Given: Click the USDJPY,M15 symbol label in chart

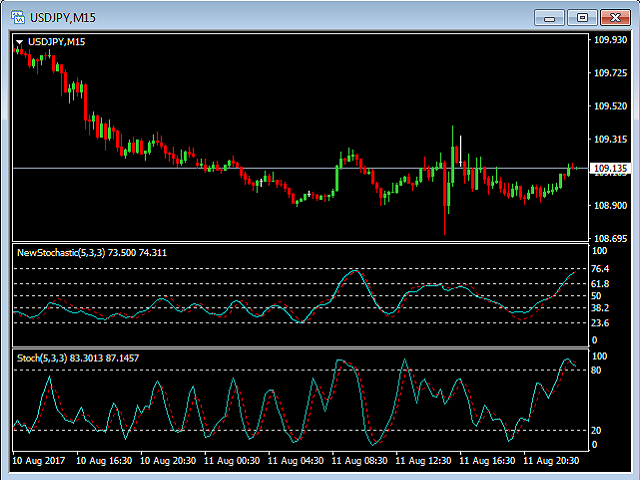Looking at the screenshot, I should tap(56, 41).
